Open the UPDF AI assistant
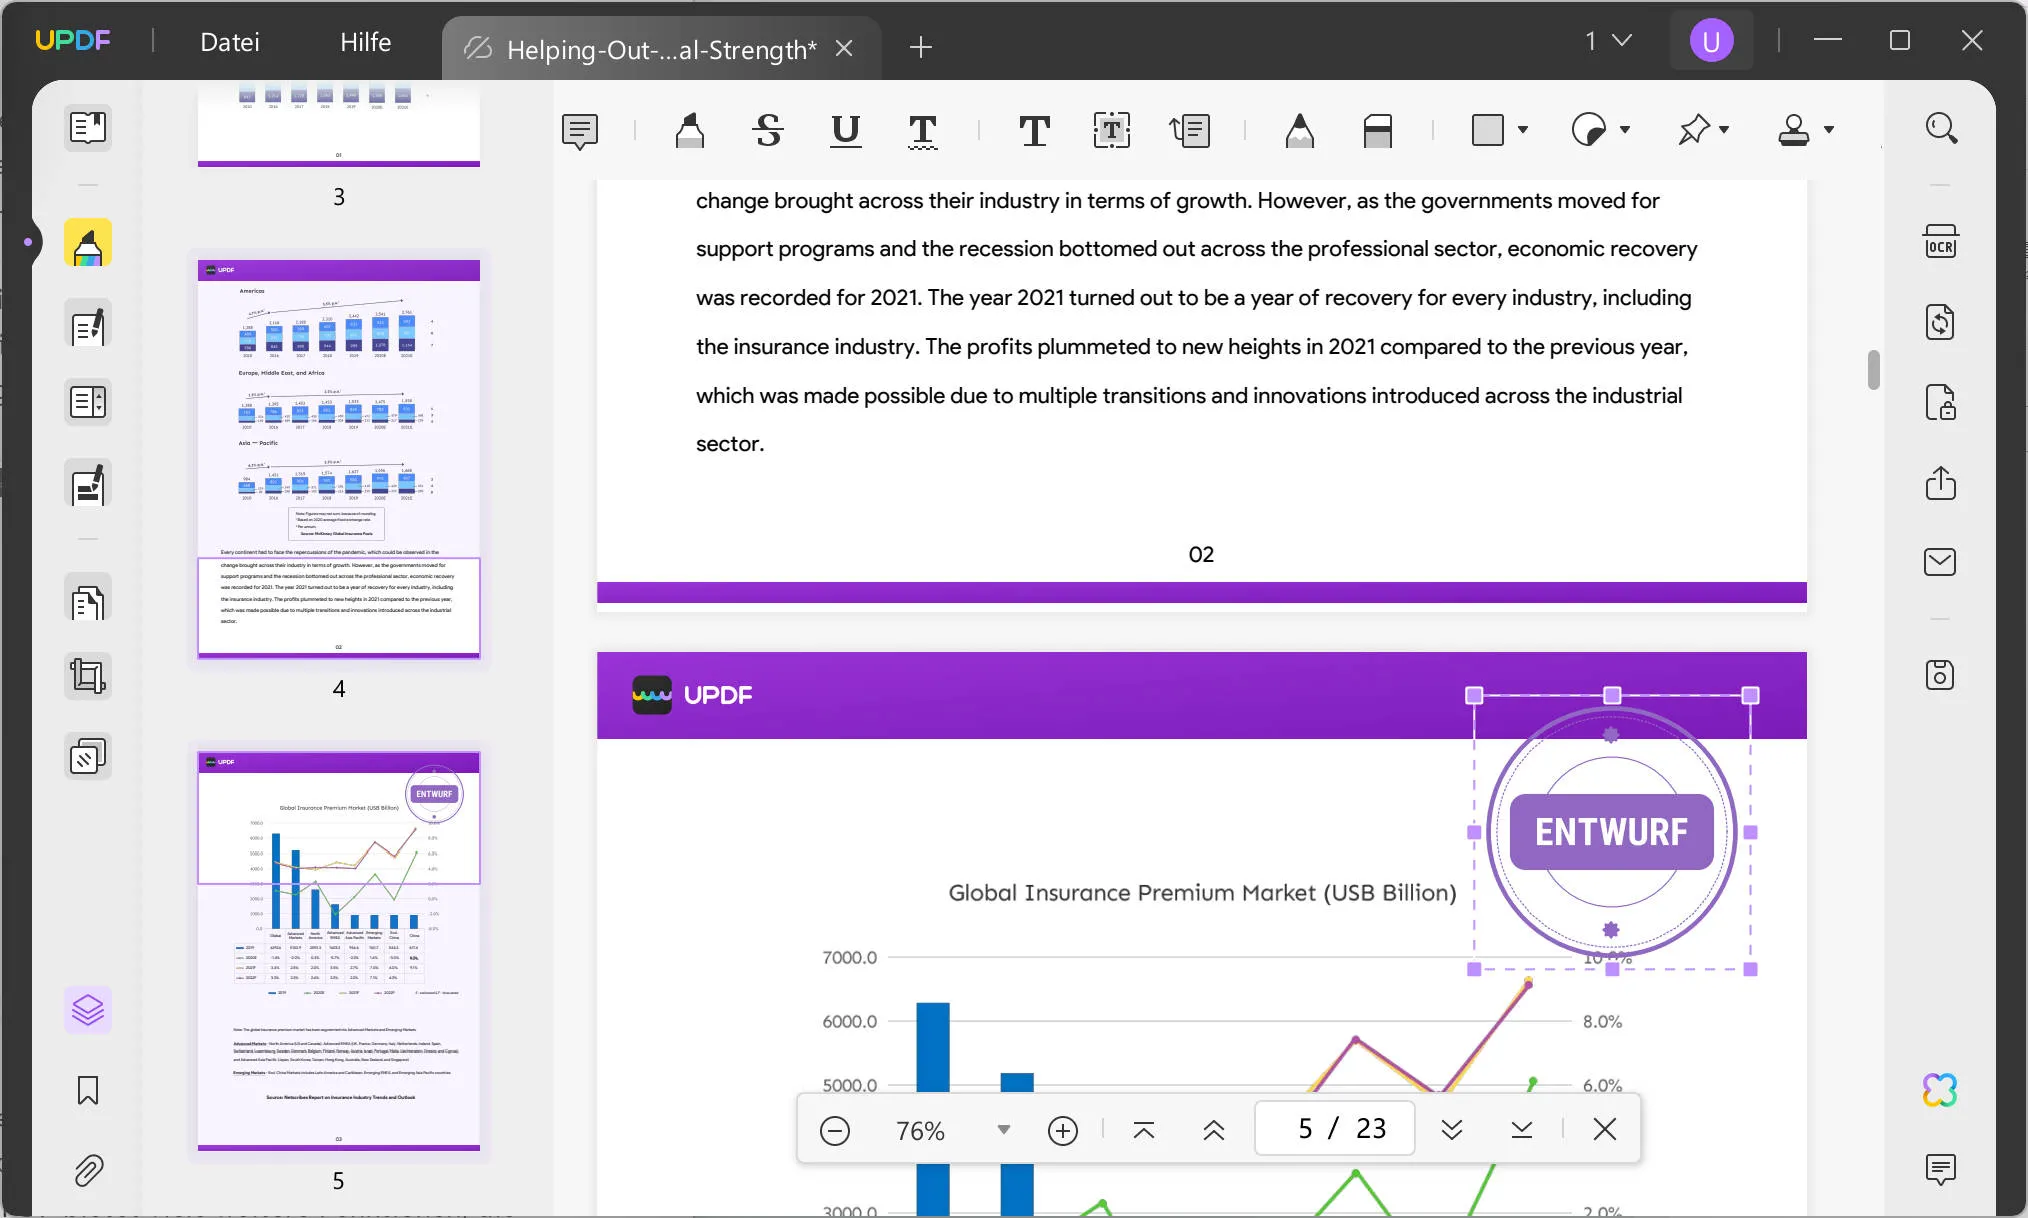 1941,1090
